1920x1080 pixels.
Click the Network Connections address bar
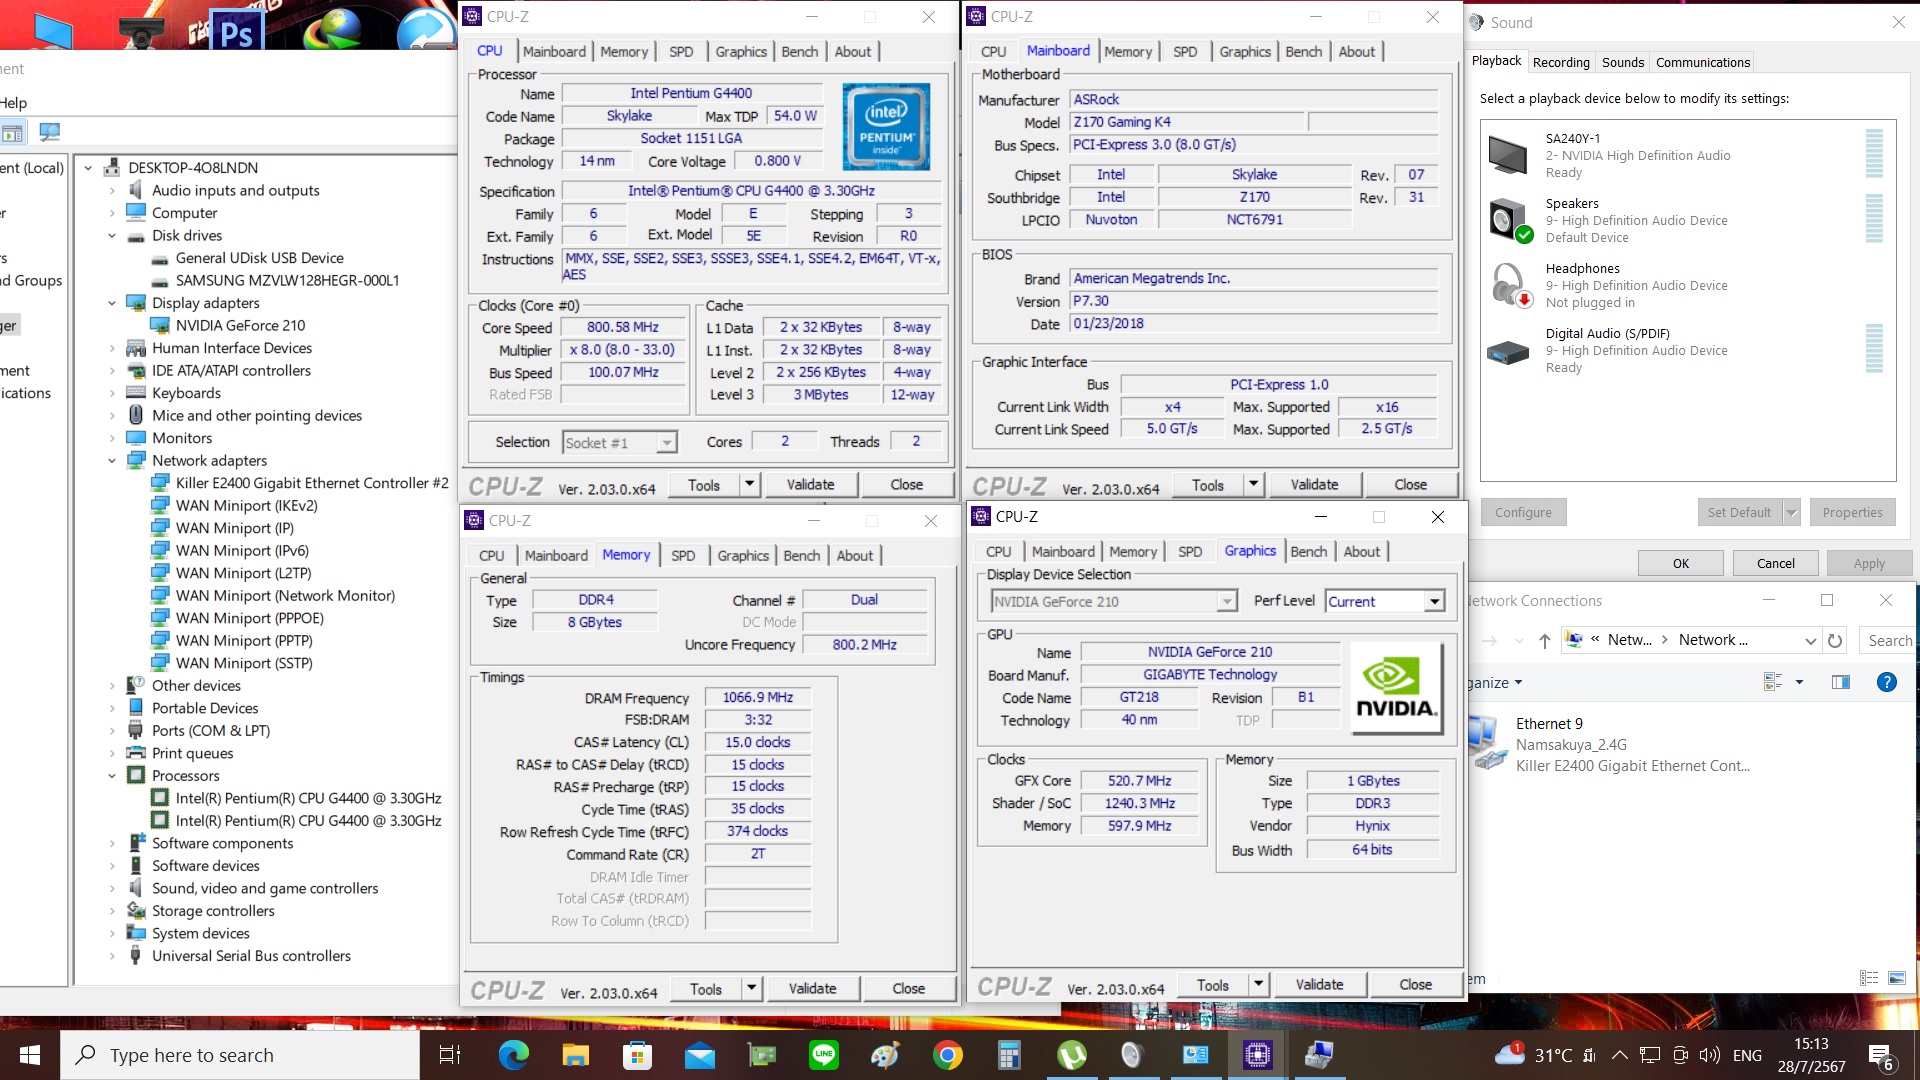pyautogui.click(x=1690, y=640)
